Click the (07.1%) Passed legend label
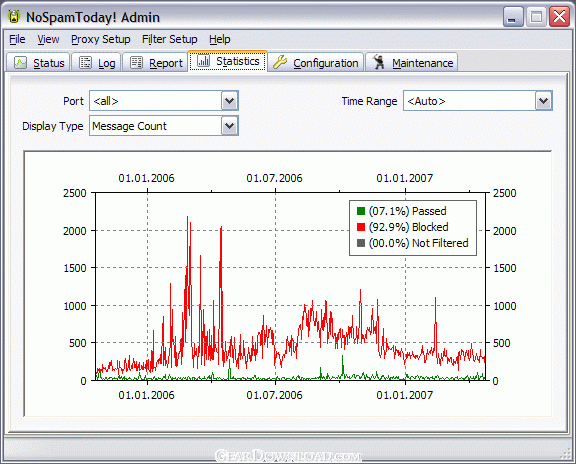 [x=408, y=211]
